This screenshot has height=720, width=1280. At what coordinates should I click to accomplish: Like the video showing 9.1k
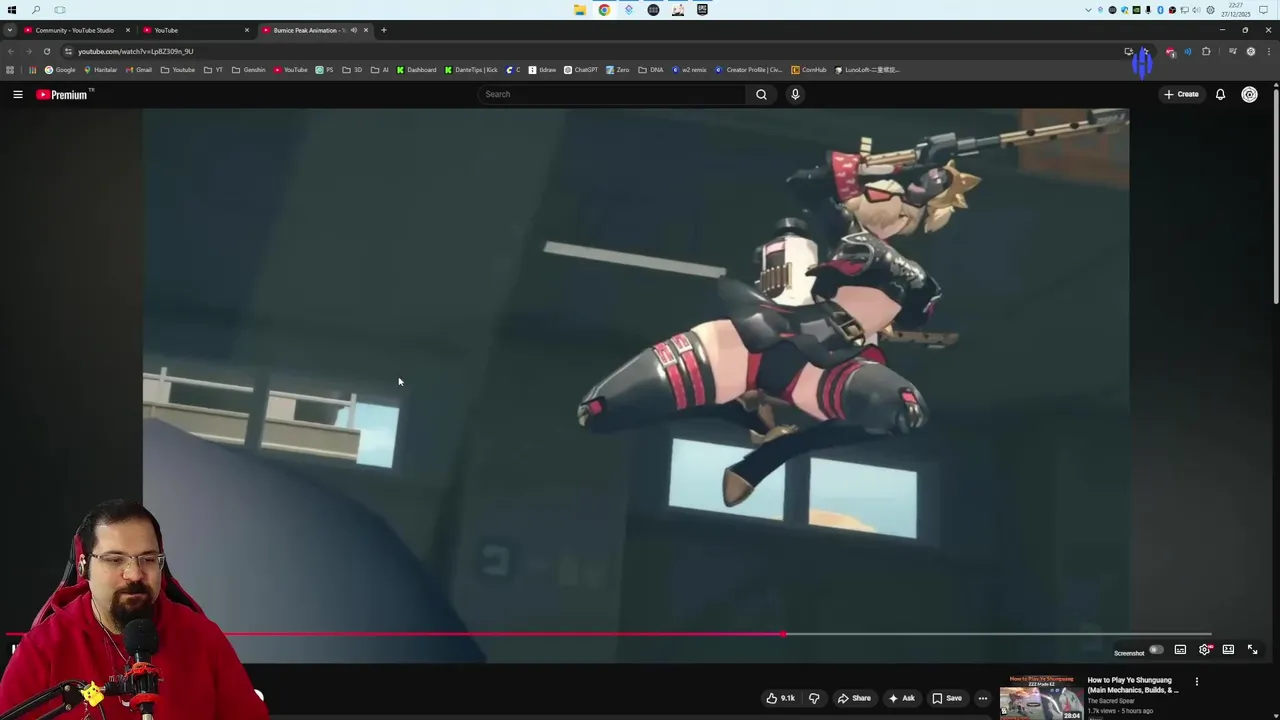tap(780, 698)
